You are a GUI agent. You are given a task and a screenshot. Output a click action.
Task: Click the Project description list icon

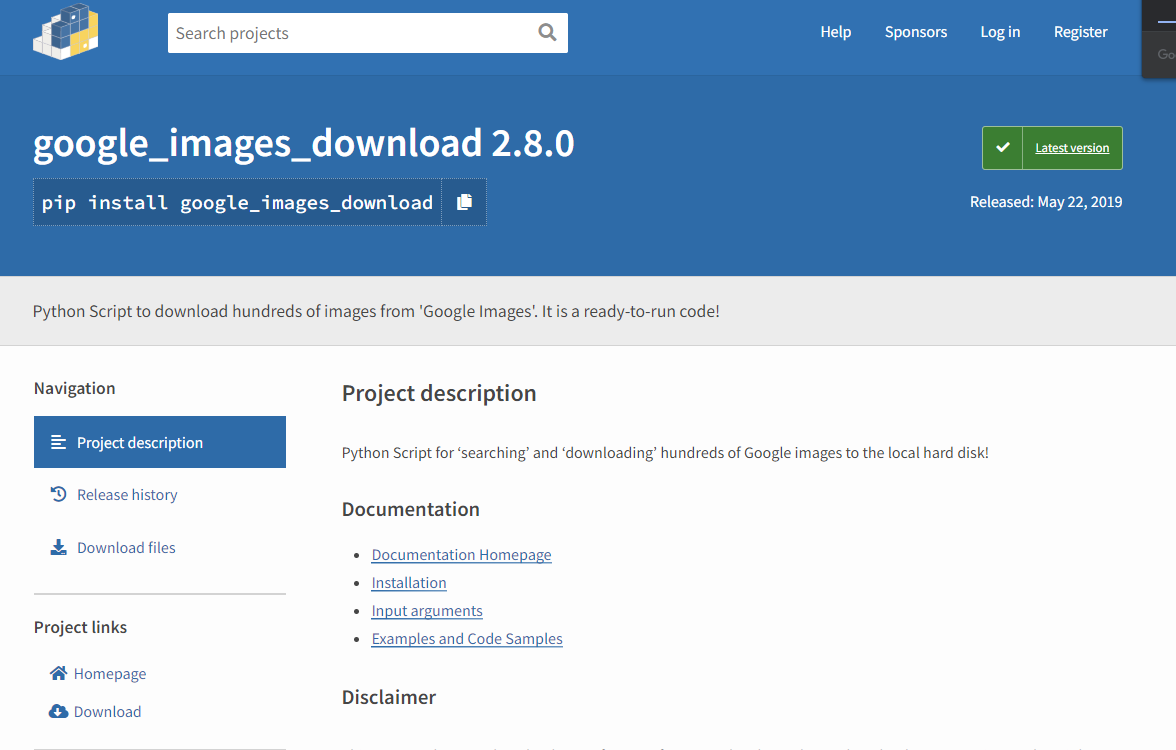click(x=58, y=442)
